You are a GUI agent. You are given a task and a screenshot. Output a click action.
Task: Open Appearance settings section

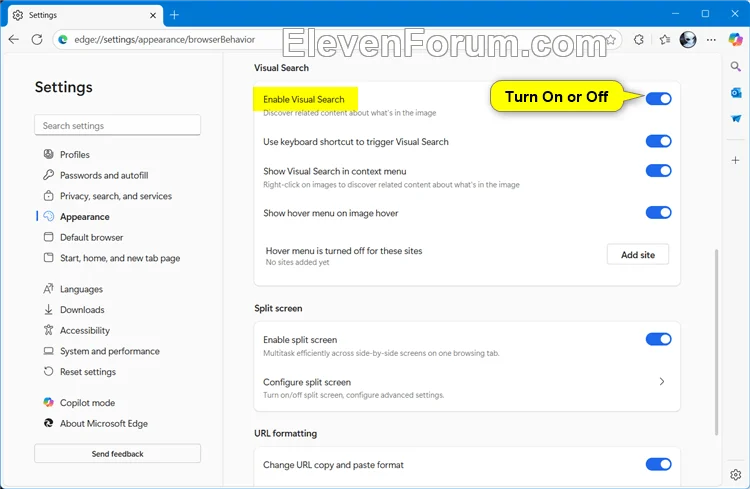(x=85, y=217)
